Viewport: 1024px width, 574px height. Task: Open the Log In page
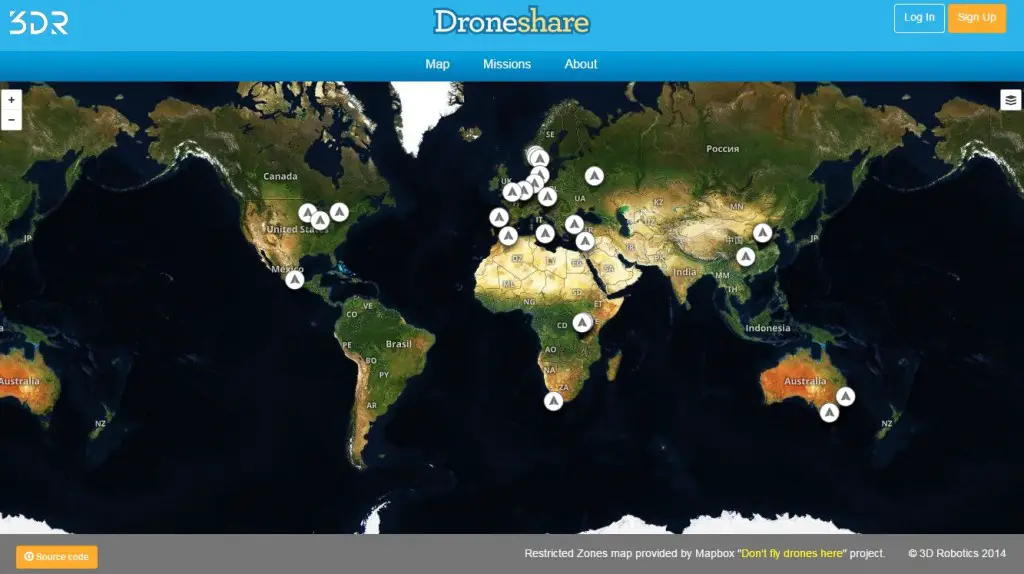pyautogui.click(x=919, y=18)
